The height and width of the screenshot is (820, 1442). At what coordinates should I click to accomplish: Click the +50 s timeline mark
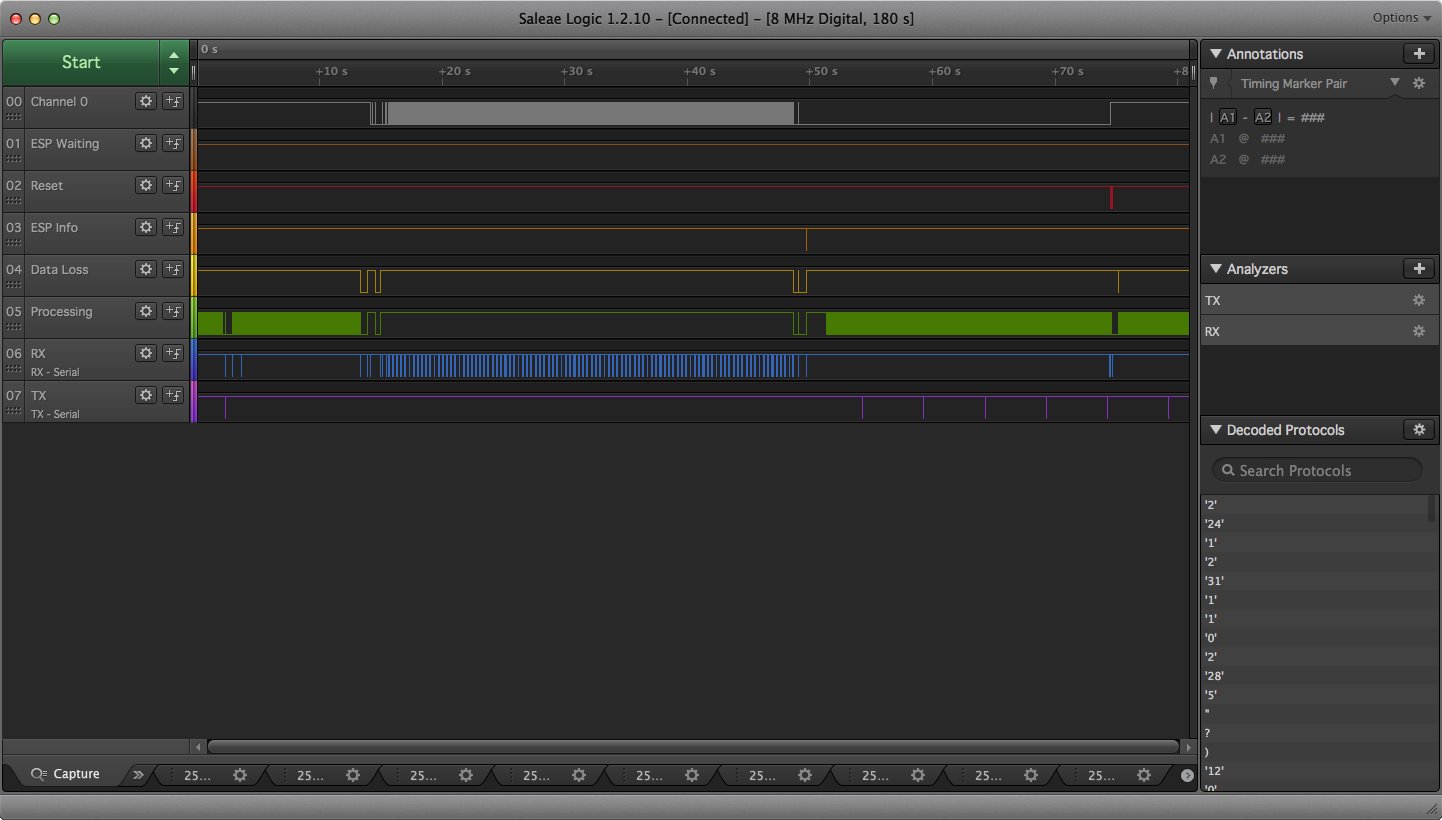[822, 72]
